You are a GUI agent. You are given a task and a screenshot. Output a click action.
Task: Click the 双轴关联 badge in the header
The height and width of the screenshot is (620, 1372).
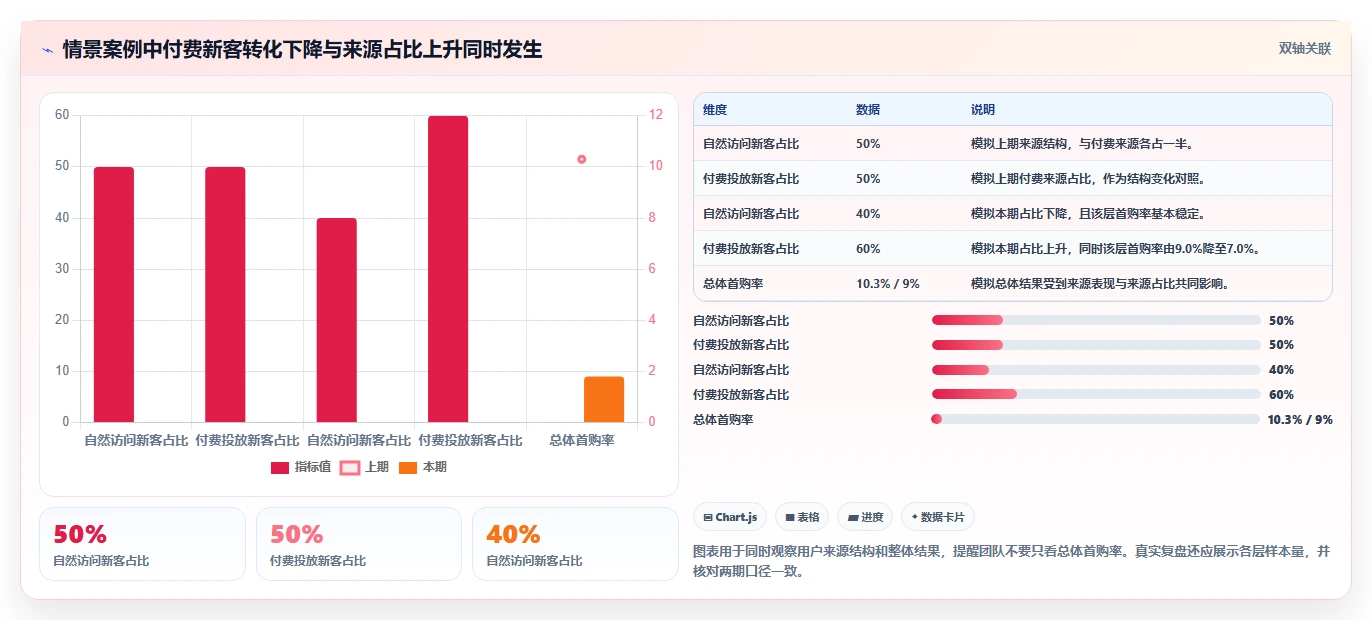tap(1305, 48)
